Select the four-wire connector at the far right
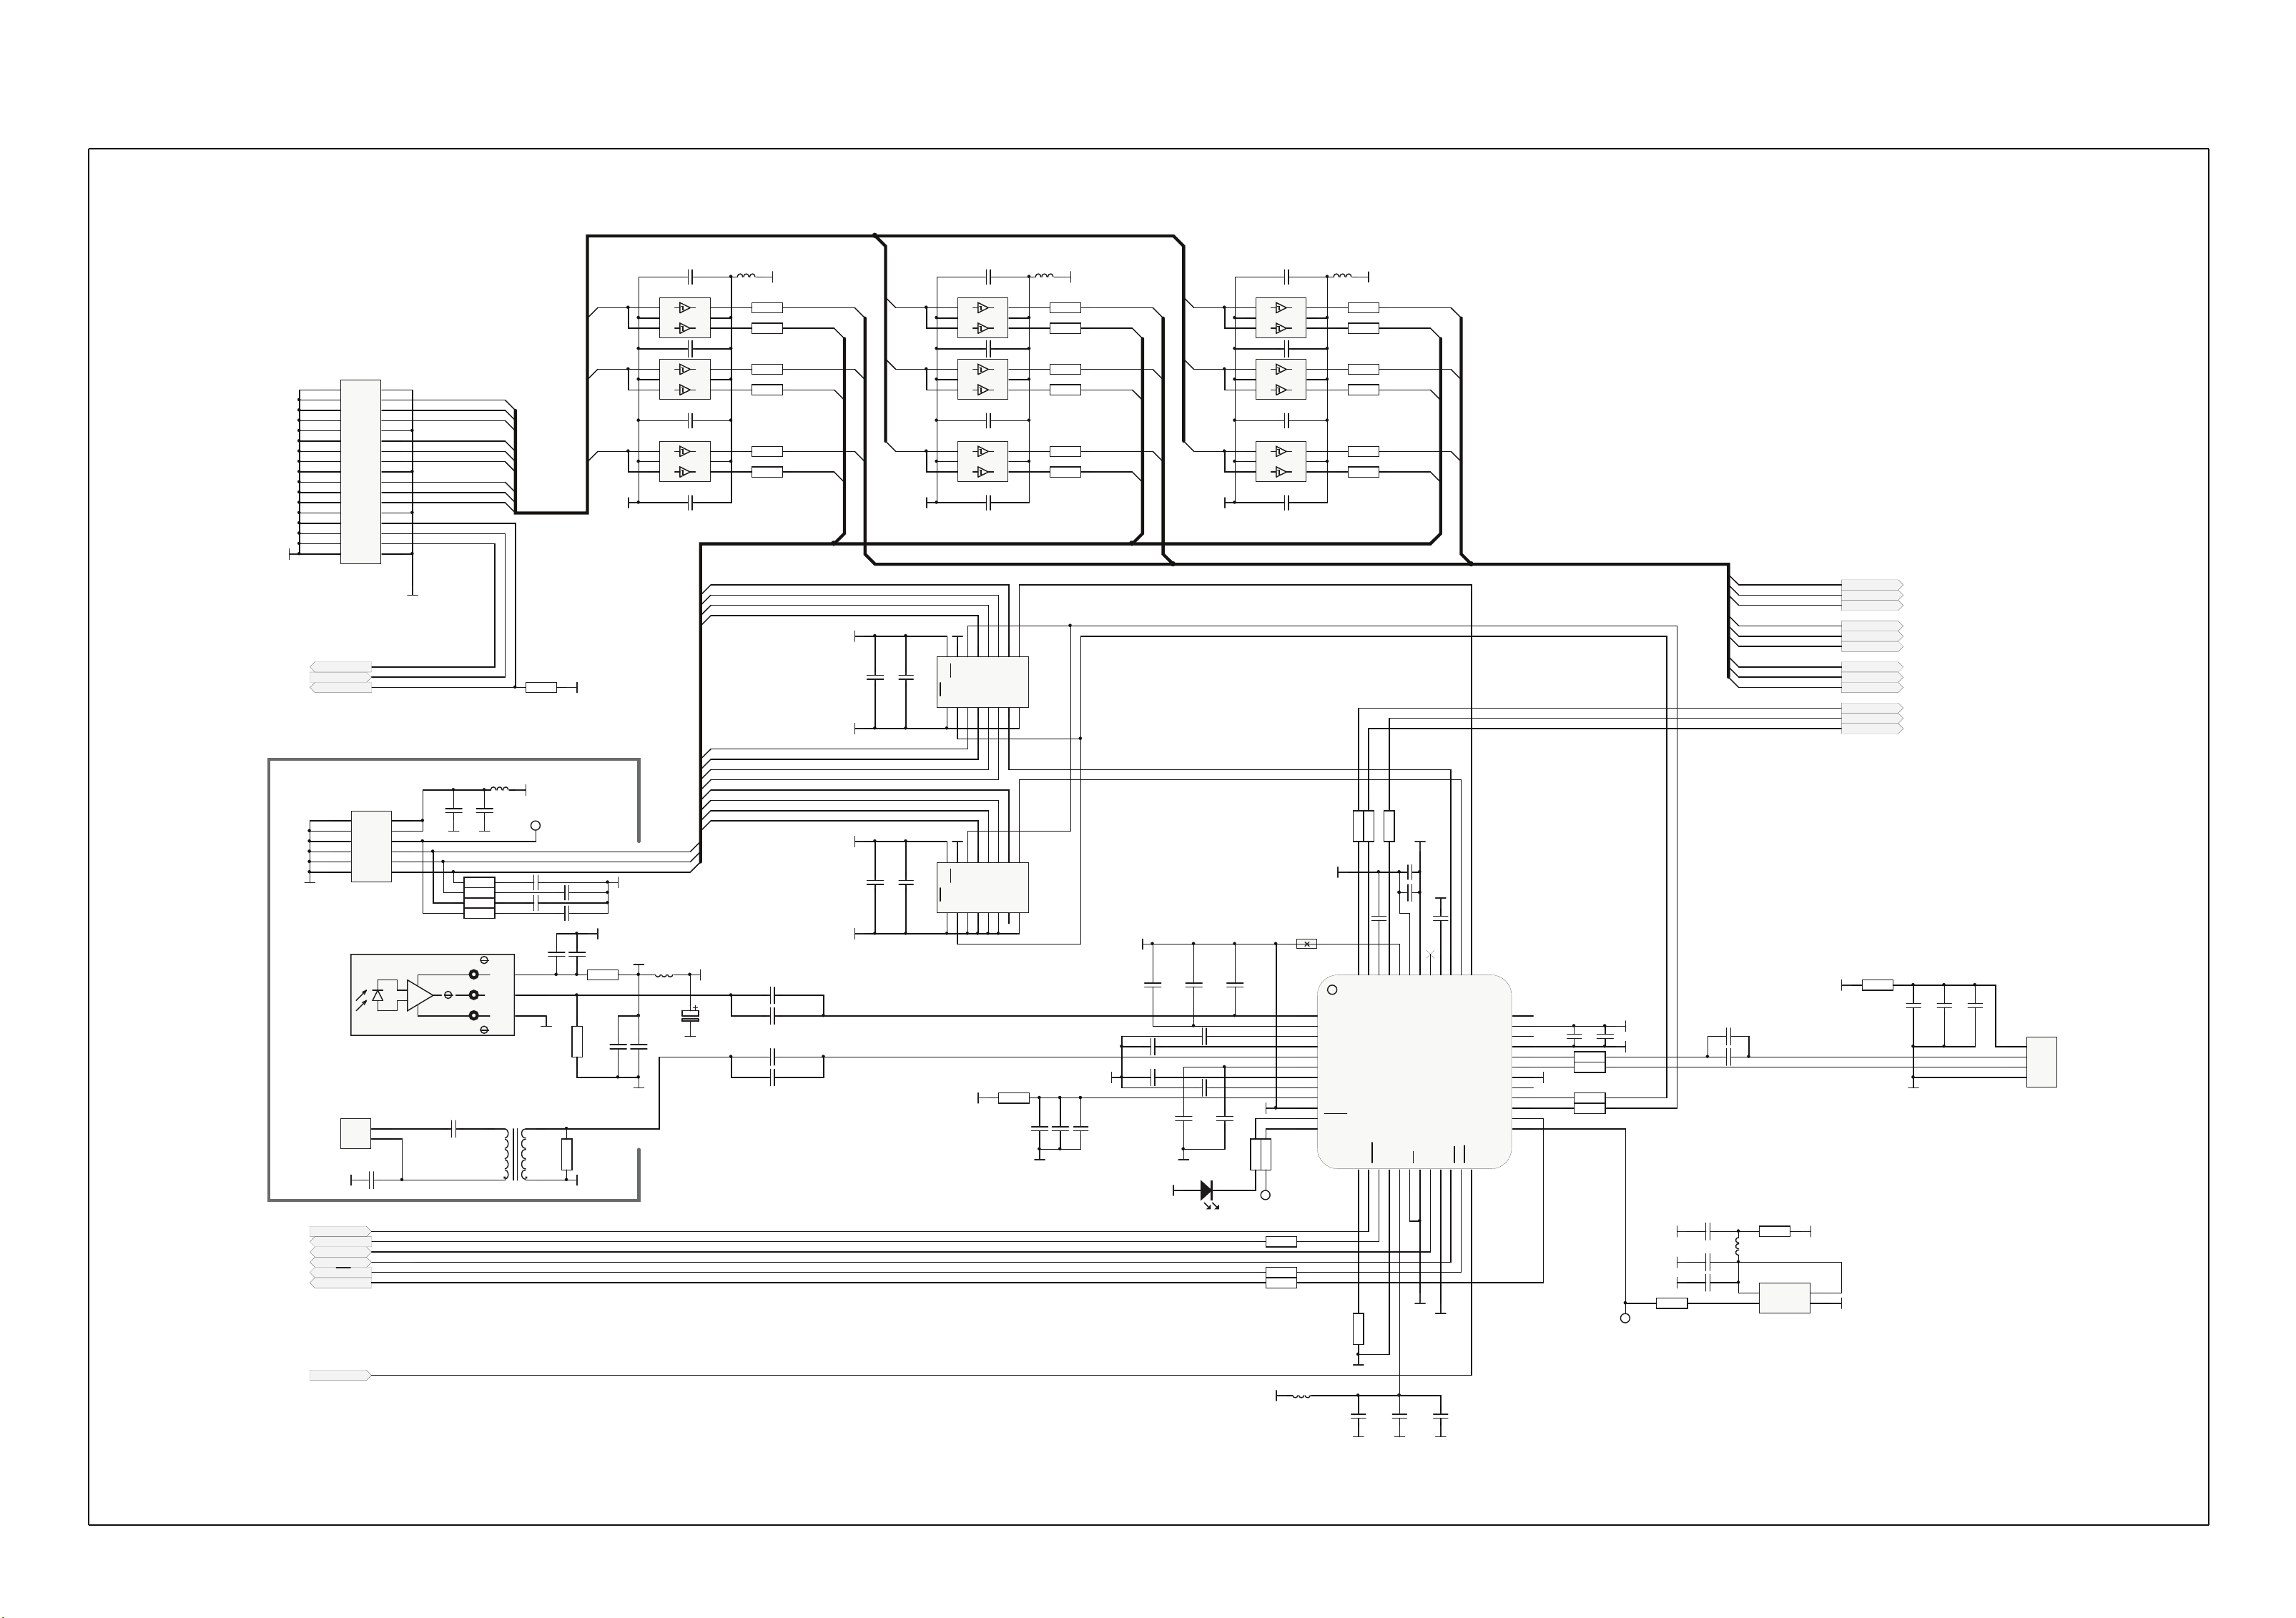The image size is (2296, 1618). point(2041,1062)
